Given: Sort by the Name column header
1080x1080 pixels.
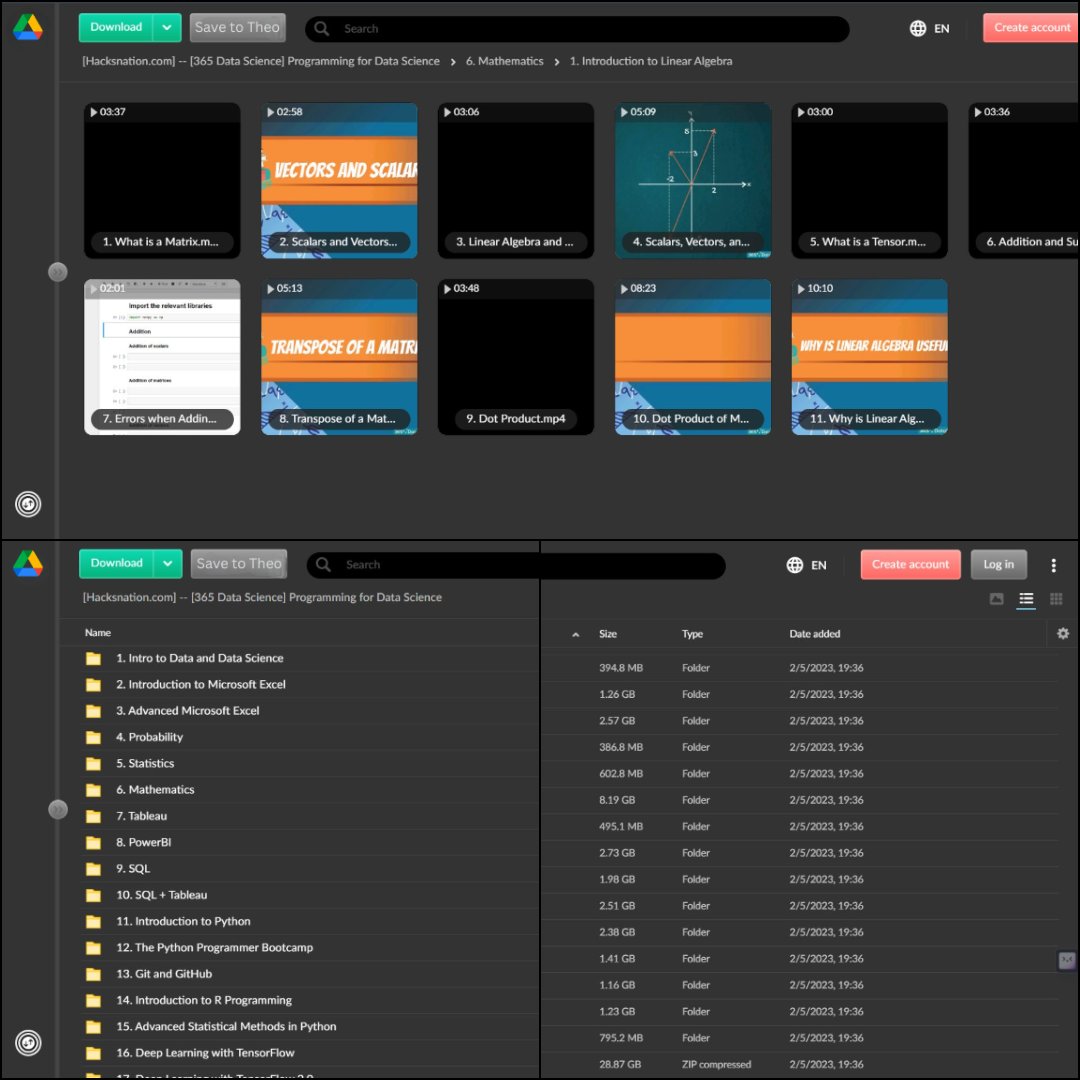Looking at the screenshot, I should pos(98,632).
